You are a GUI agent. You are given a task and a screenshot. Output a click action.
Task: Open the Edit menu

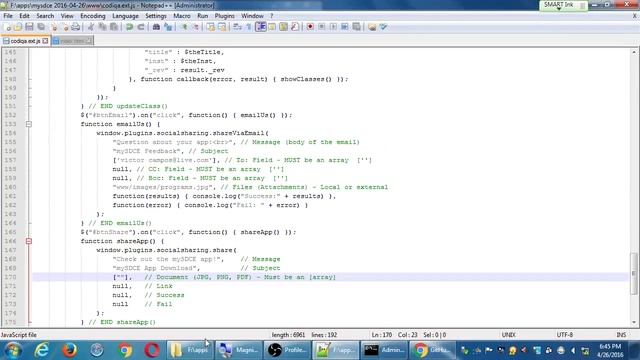coord(24,16)
